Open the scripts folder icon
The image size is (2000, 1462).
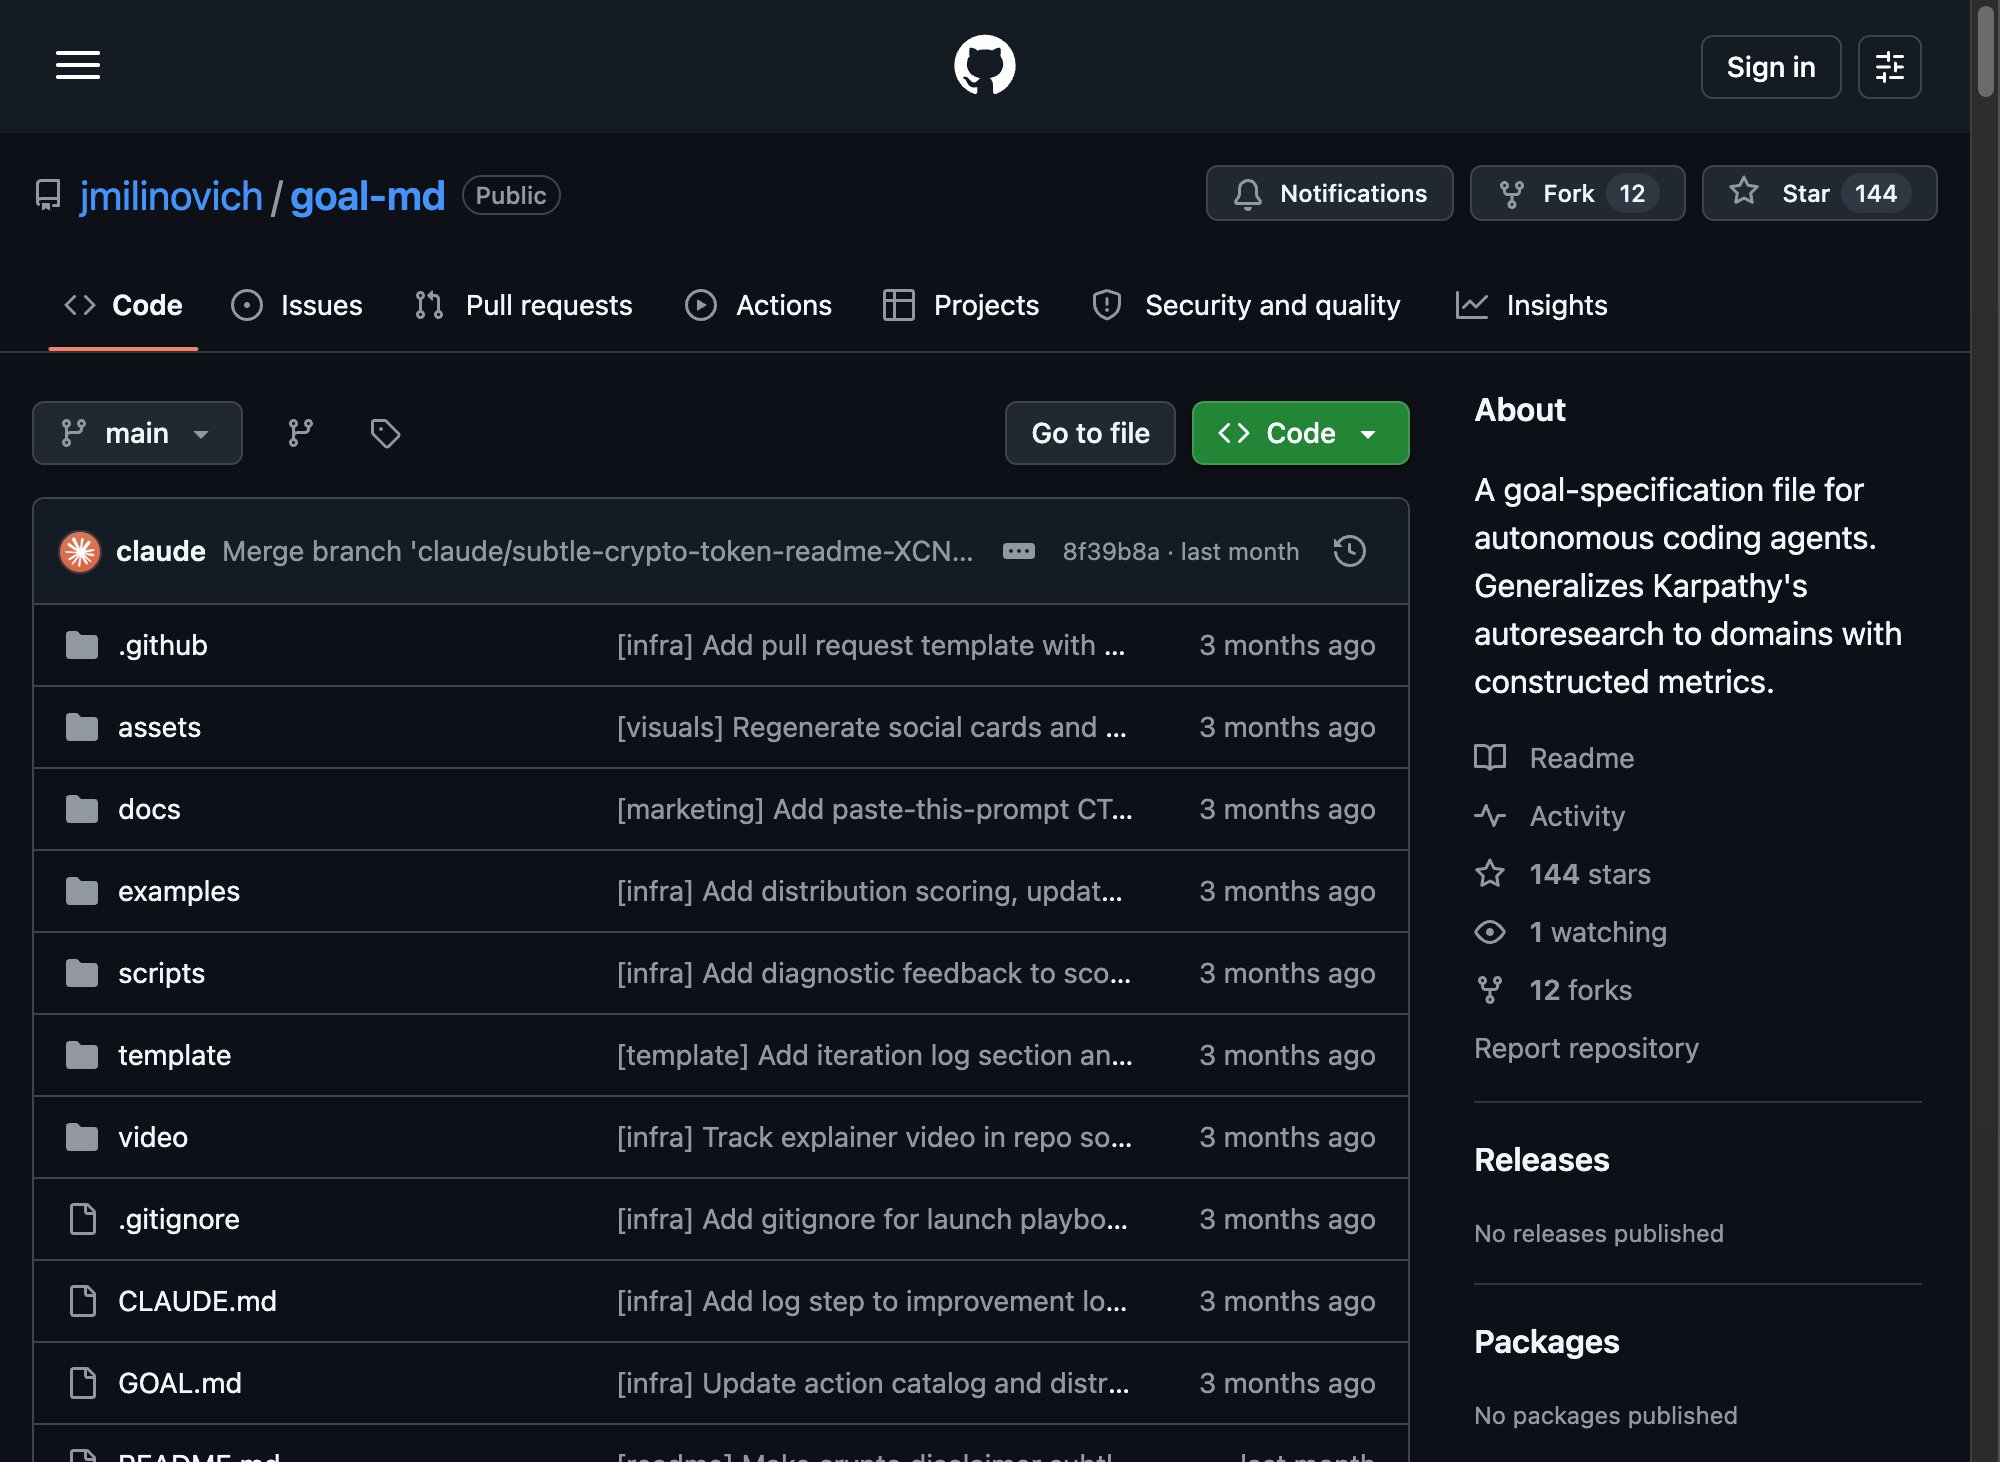click(82, 973)
